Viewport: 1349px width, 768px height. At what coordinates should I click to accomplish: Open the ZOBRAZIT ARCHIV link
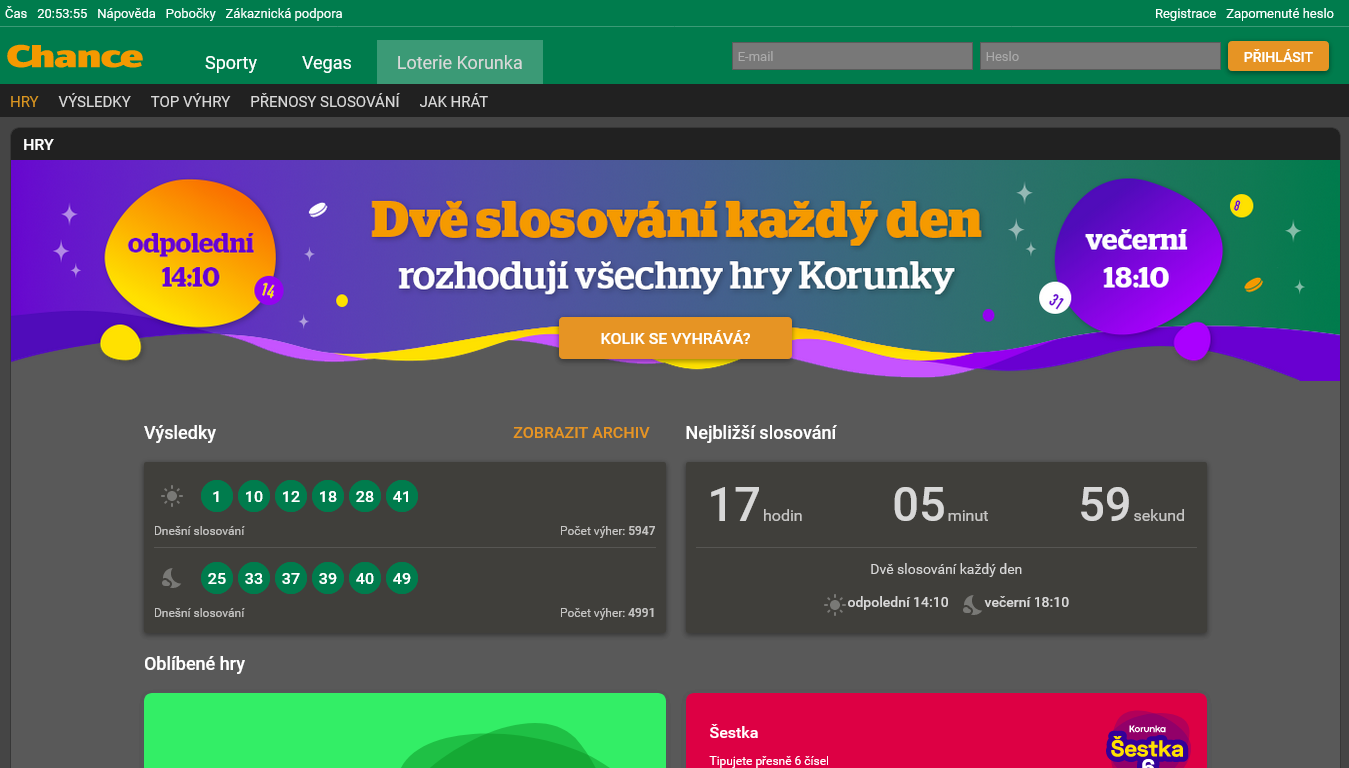pos(581,433)
